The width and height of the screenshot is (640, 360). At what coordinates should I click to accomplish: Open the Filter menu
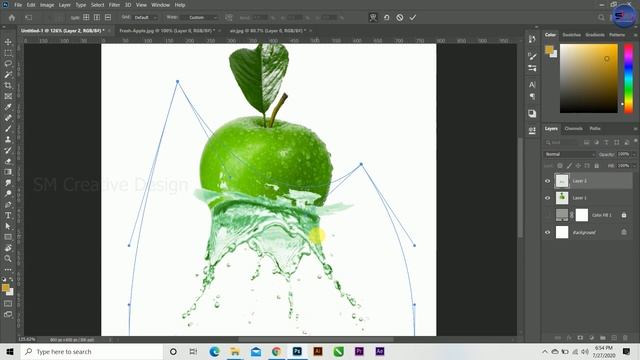114,5
